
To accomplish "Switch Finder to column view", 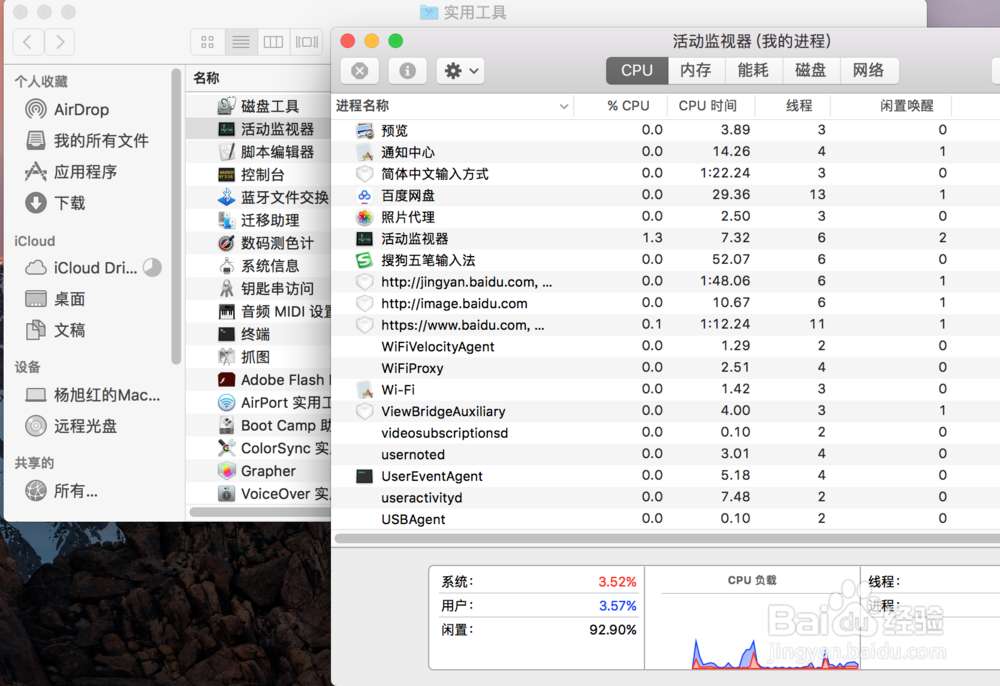I will (274, 42).
